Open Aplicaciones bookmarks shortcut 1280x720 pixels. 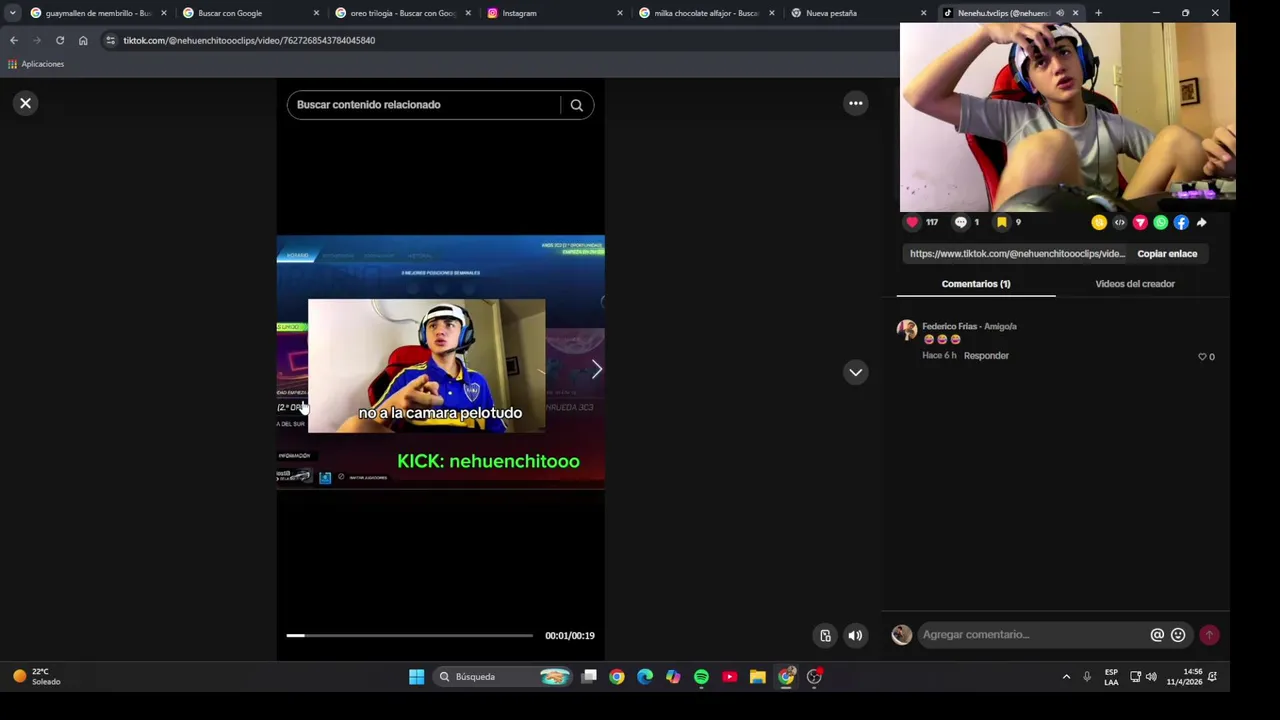tap(36, 64)
